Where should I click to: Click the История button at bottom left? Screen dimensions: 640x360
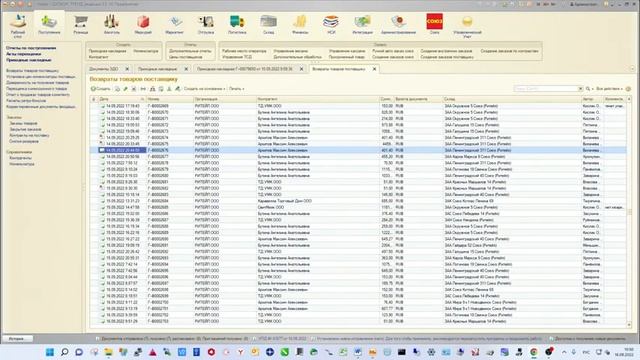point(18,338)
